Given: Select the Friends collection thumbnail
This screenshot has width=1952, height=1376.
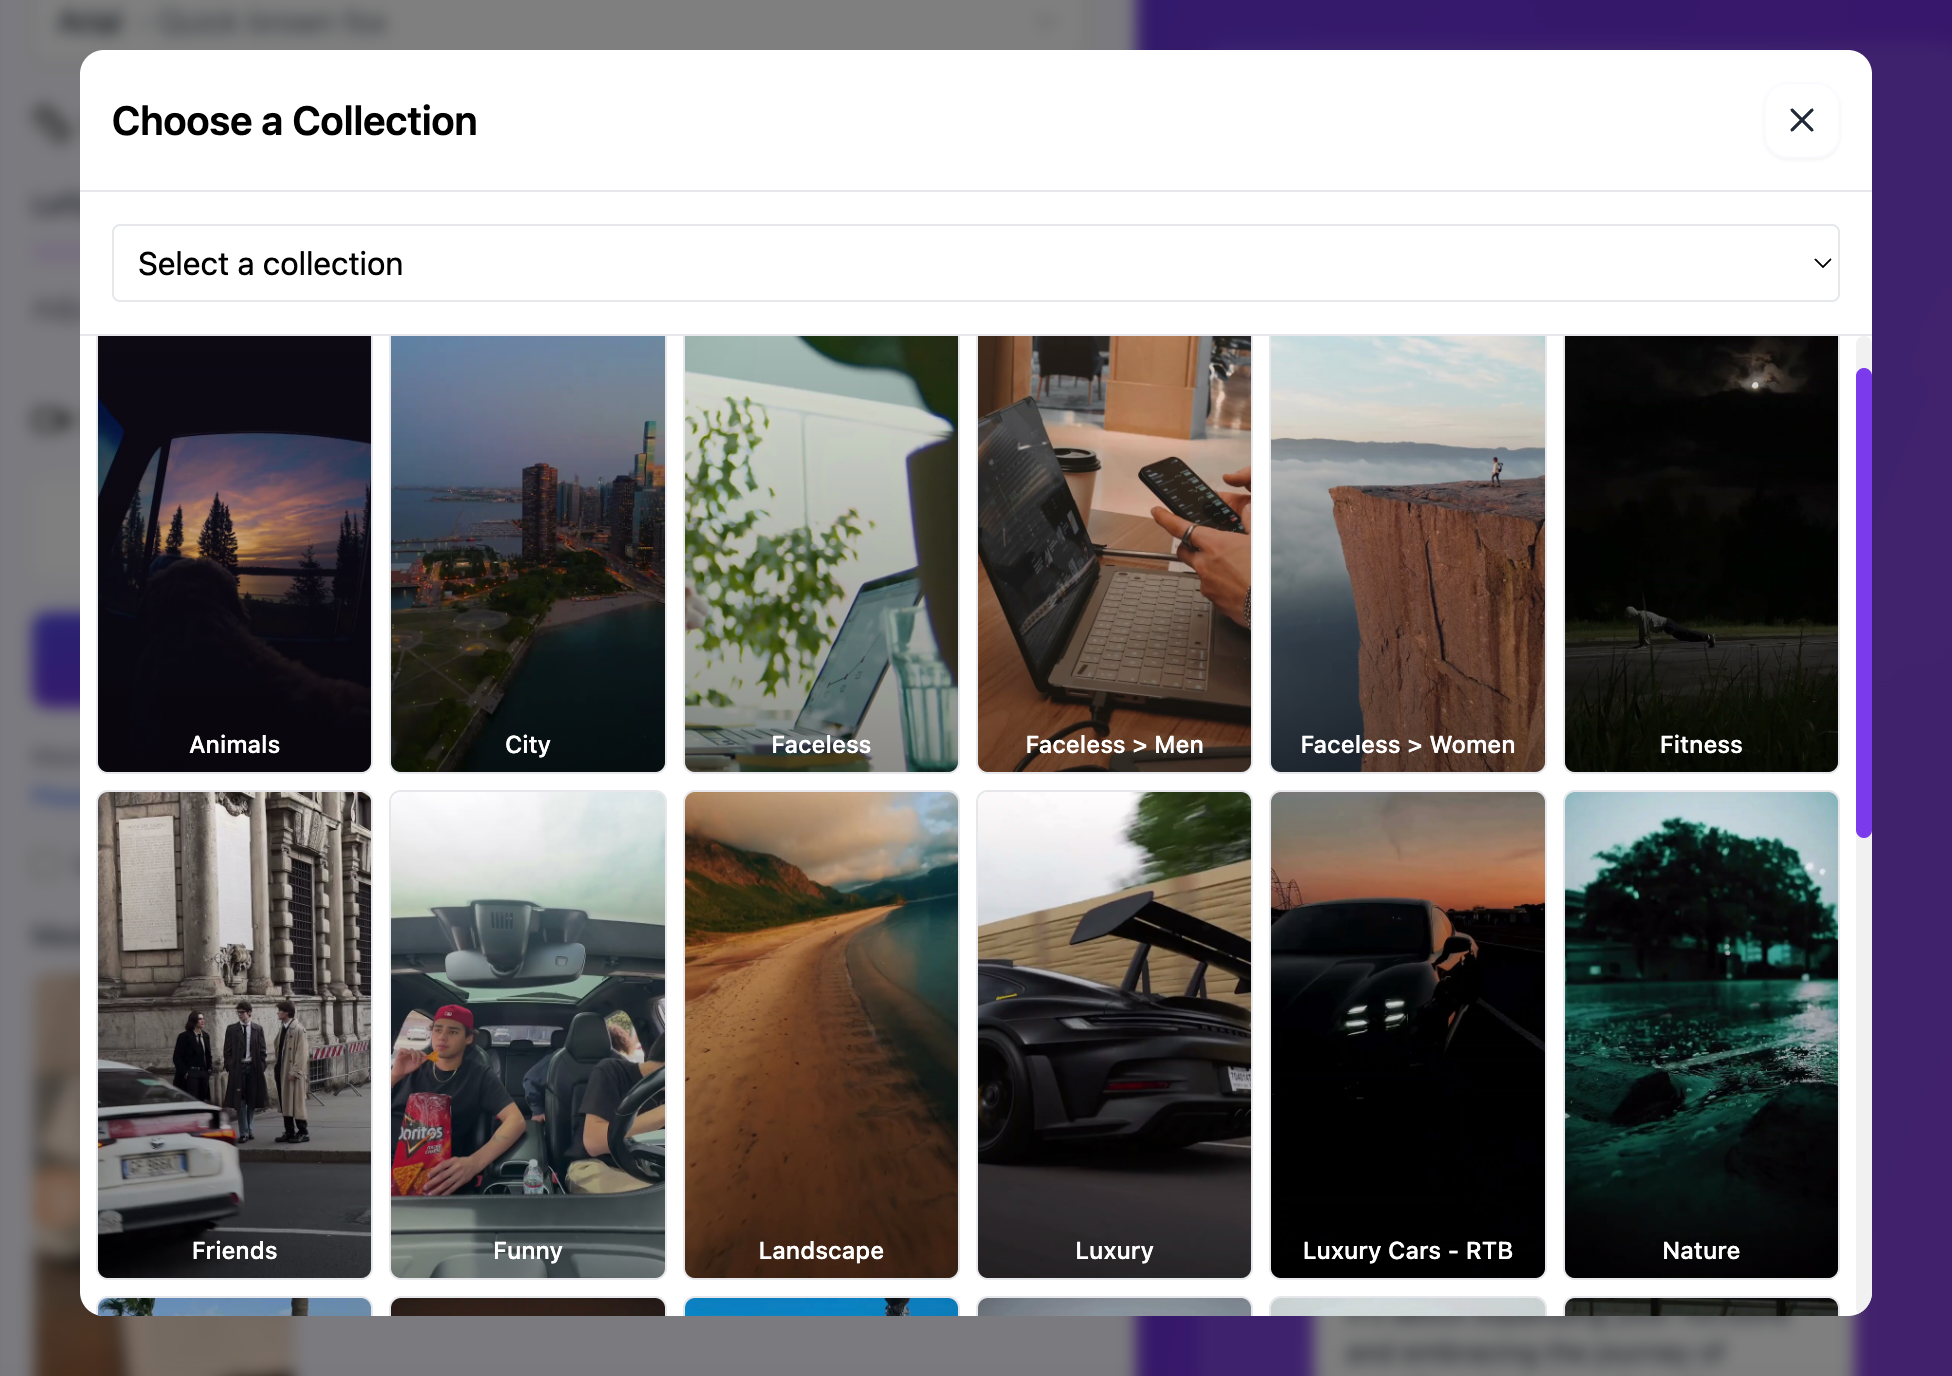Looking at the screenshot, I should 234,1034.
